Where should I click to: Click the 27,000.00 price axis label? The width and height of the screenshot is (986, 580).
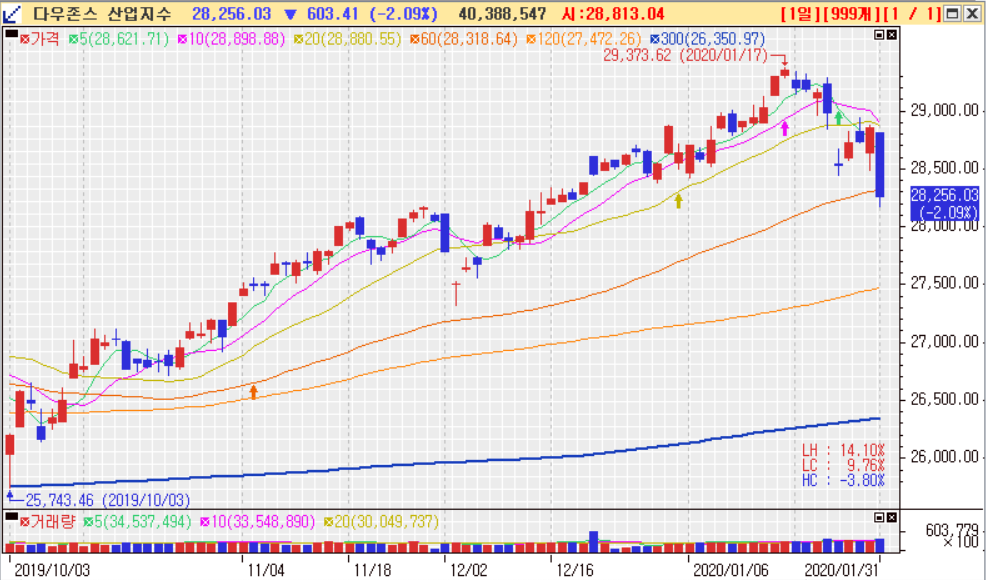944,342
